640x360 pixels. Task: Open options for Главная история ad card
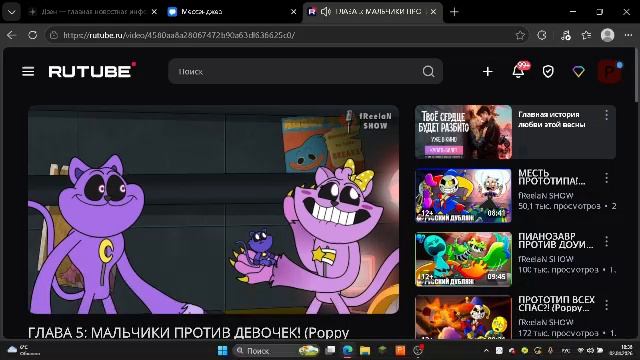607,115
